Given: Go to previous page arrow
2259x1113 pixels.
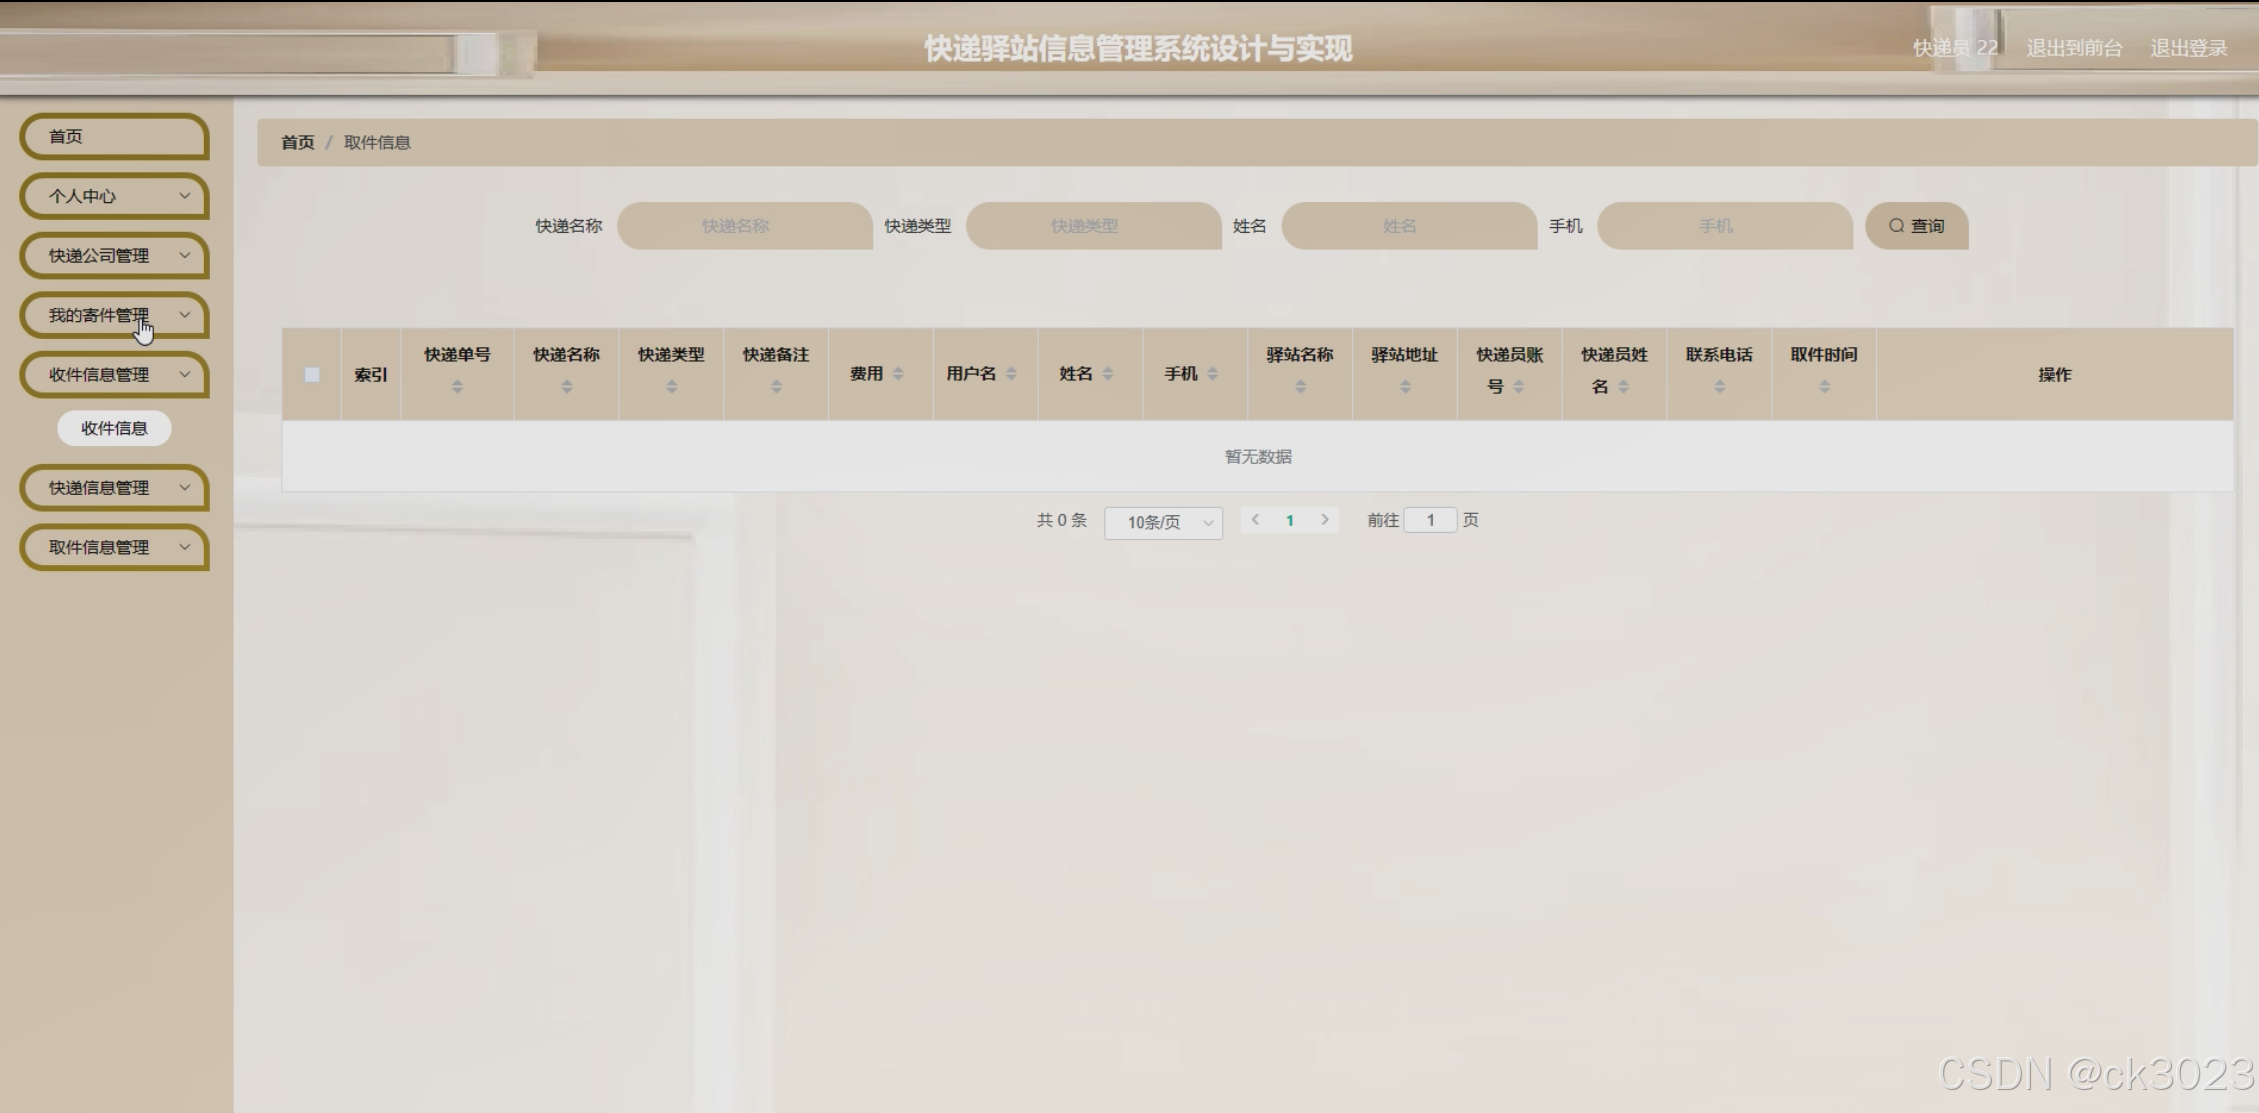Looking at the screenshot, I should coord(1256,520).
